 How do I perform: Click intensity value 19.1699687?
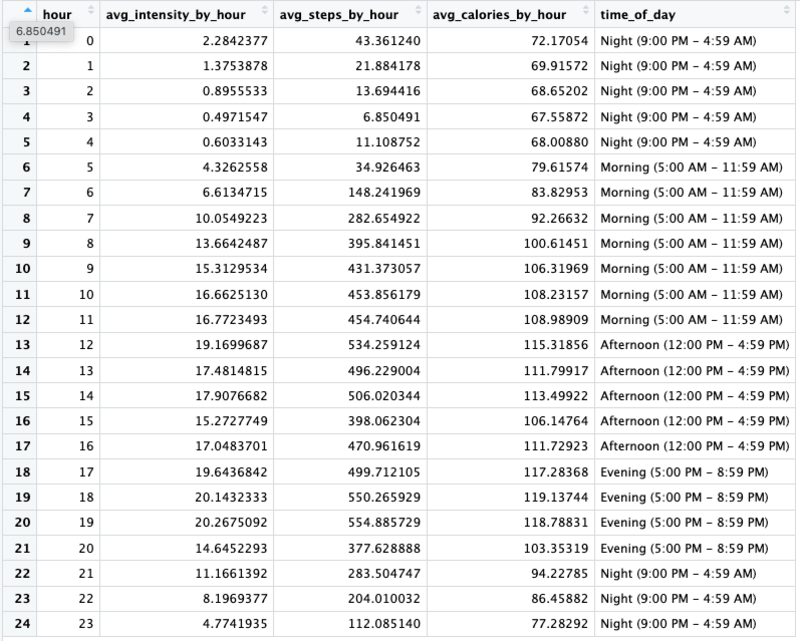click(231, 344)
